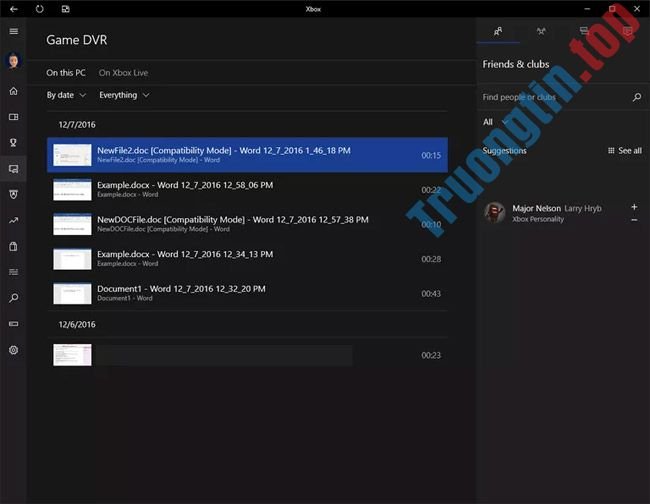The image size is (650, 504).
Task: Click the Friends & clubs heading
Action: coord(516,64)
